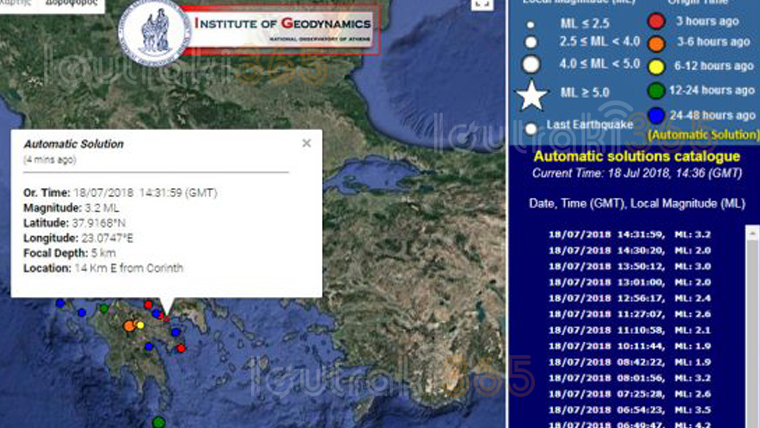Select the 14:30:20 ML: 2.0 catalogue entry
This screenshot has height=428, width=760.
629,251
